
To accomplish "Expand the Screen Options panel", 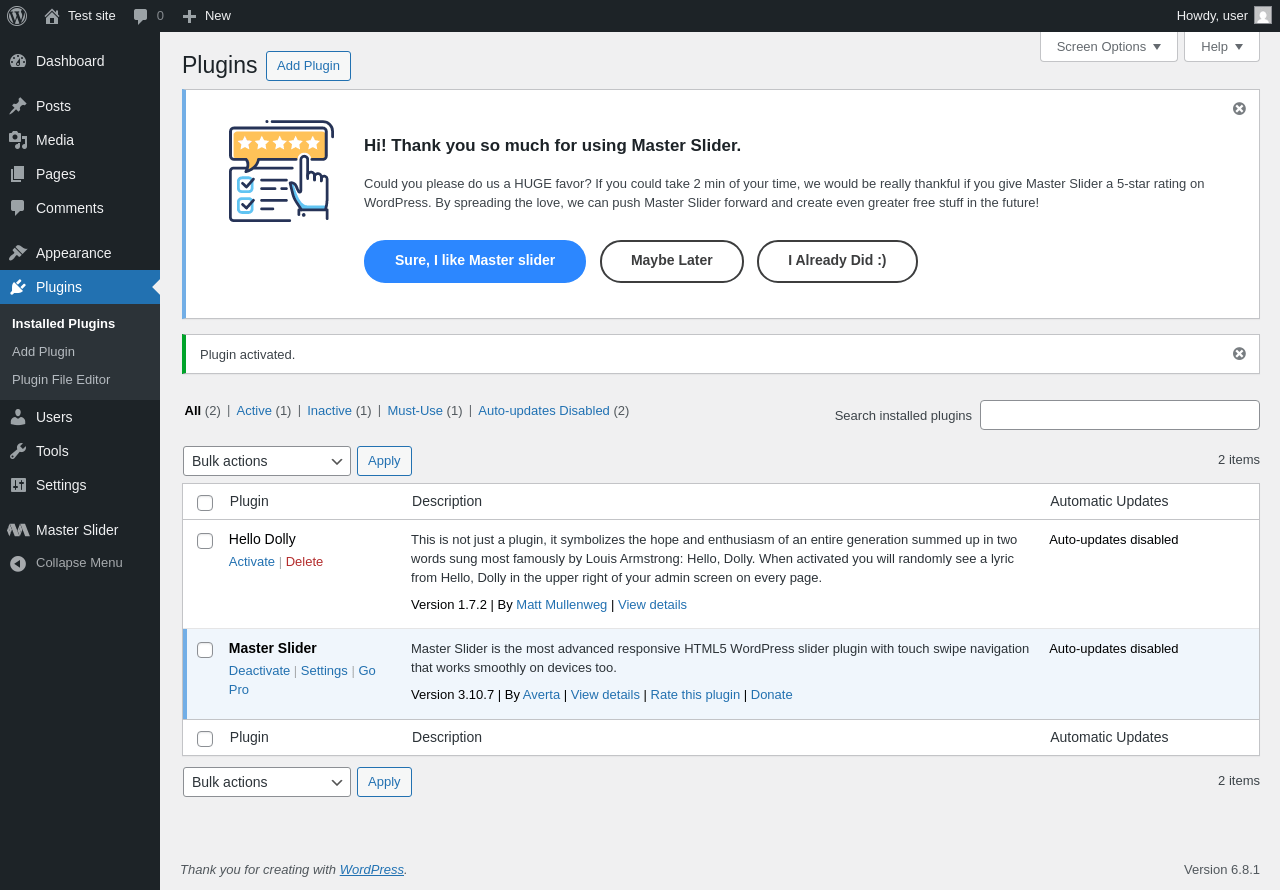I will [1108, 46].
